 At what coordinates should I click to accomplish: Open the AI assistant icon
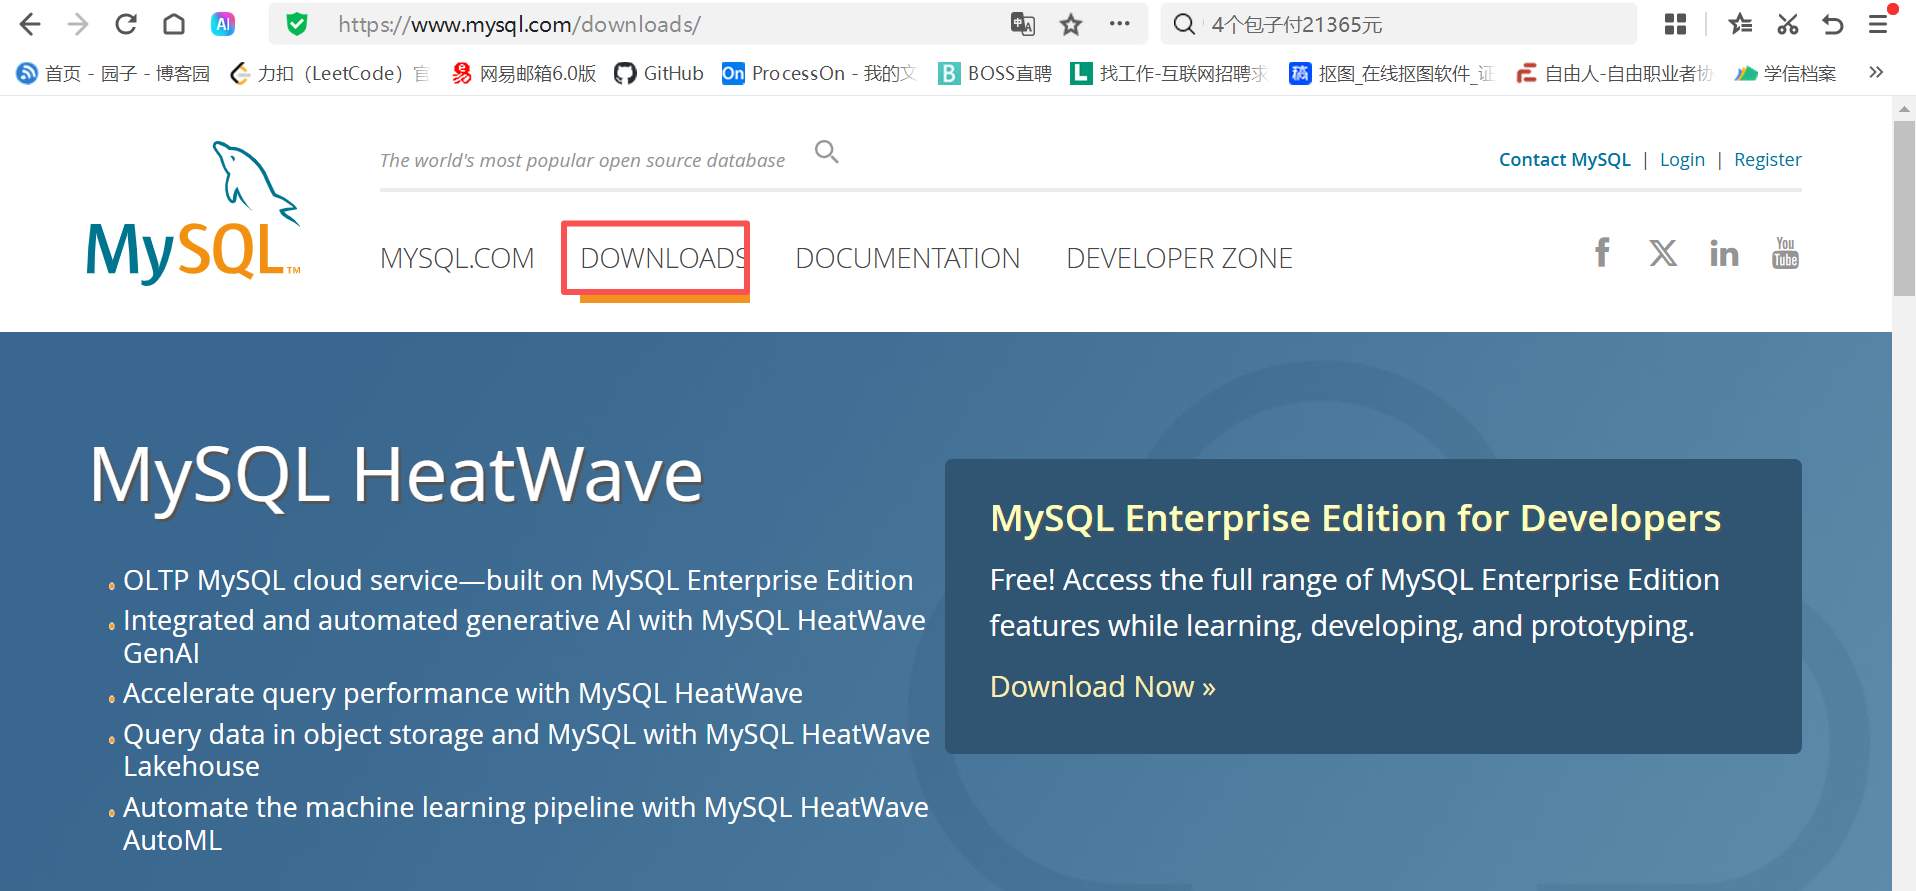(223, 24)
